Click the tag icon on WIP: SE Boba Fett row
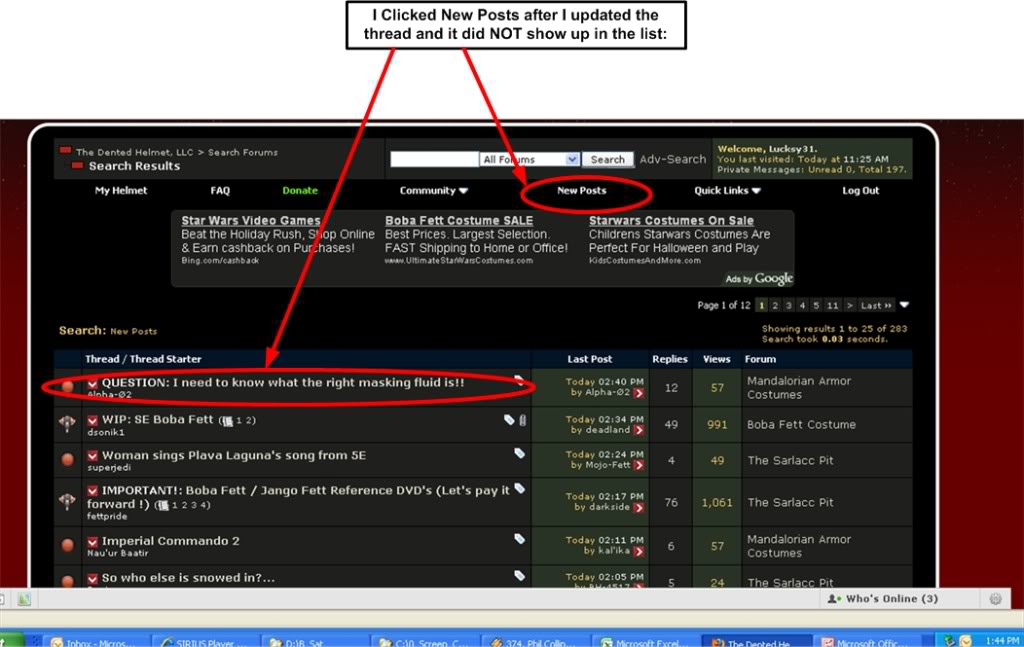1024x647 pixels. 509,420
